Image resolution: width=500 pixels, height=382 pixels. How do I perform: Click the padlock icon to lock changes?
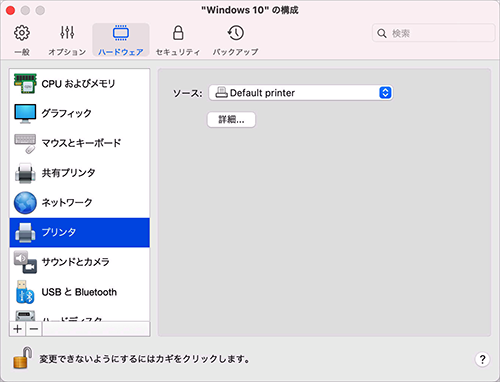23,358
